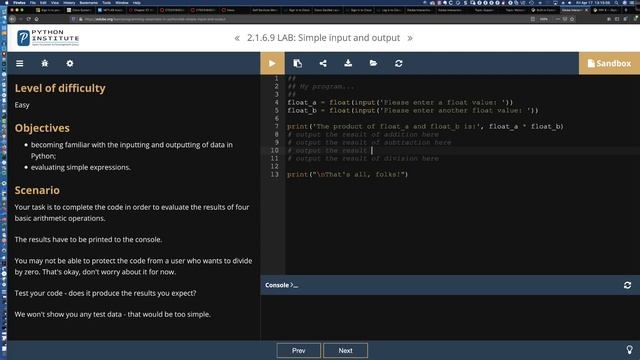This screenshot has width=640, height=360.
Task: Click the Python Institute logo
Action: 48,38
